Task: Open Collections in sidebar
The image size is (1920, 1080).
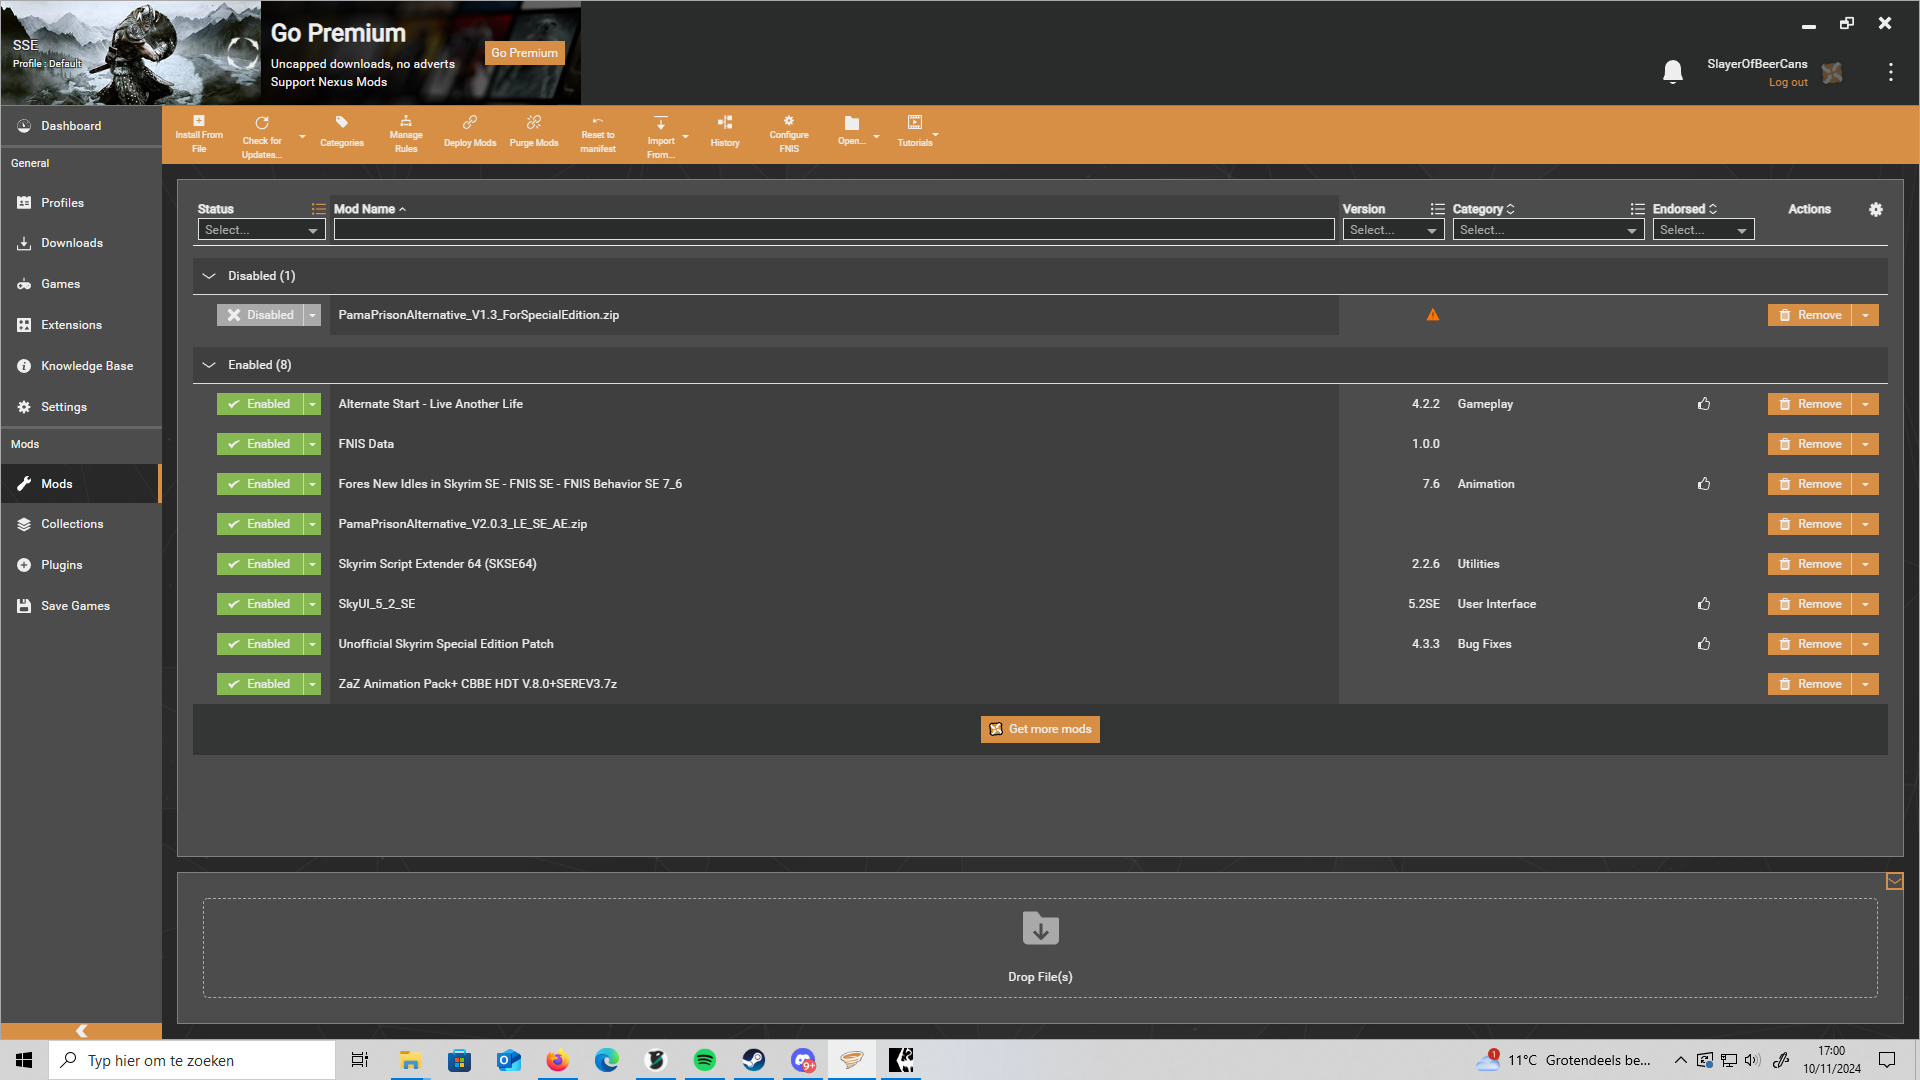Action: pyautogui.click(x=71, y=524)
